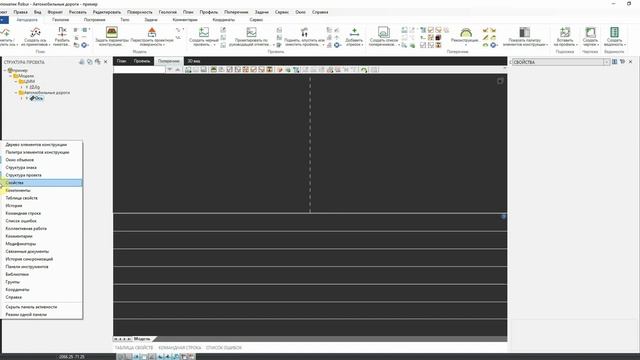This screenshot has width=640, height=360.
Task: Click 'Вставить на профиль' ribbon icon
Action: click(565, 32)
